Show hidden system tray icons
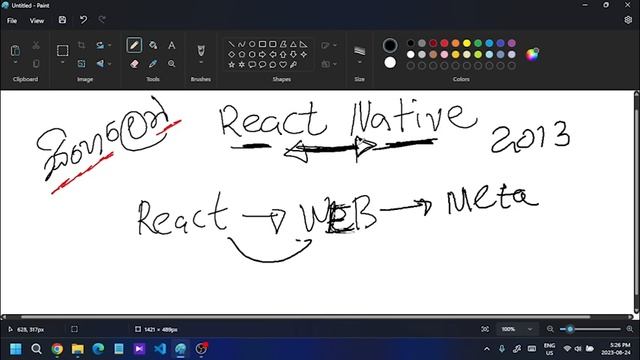640x360 pixels. 487,349
